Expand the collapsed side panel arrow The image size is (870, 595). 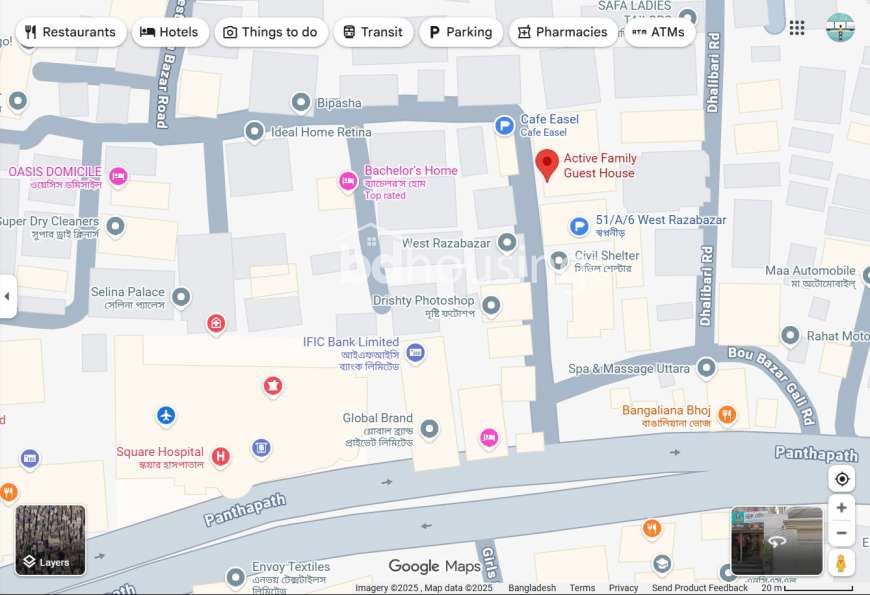tap(7, 296)
